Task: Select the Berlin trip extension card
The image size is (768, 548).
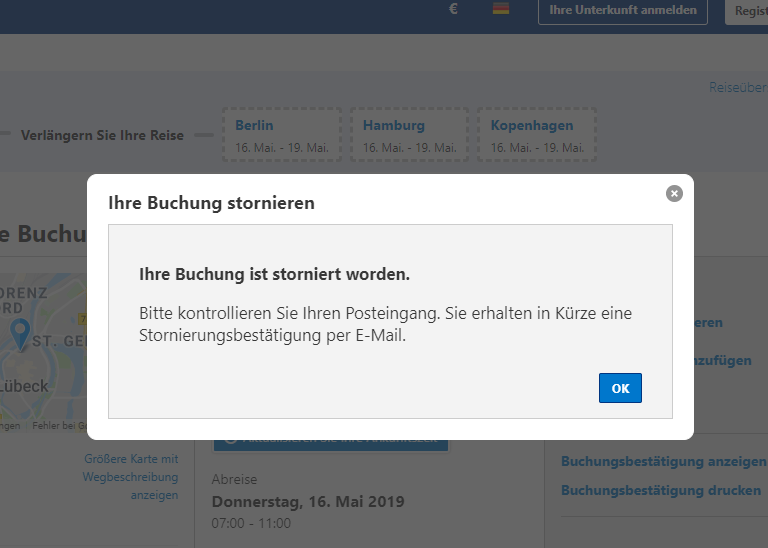Action: 282,135
